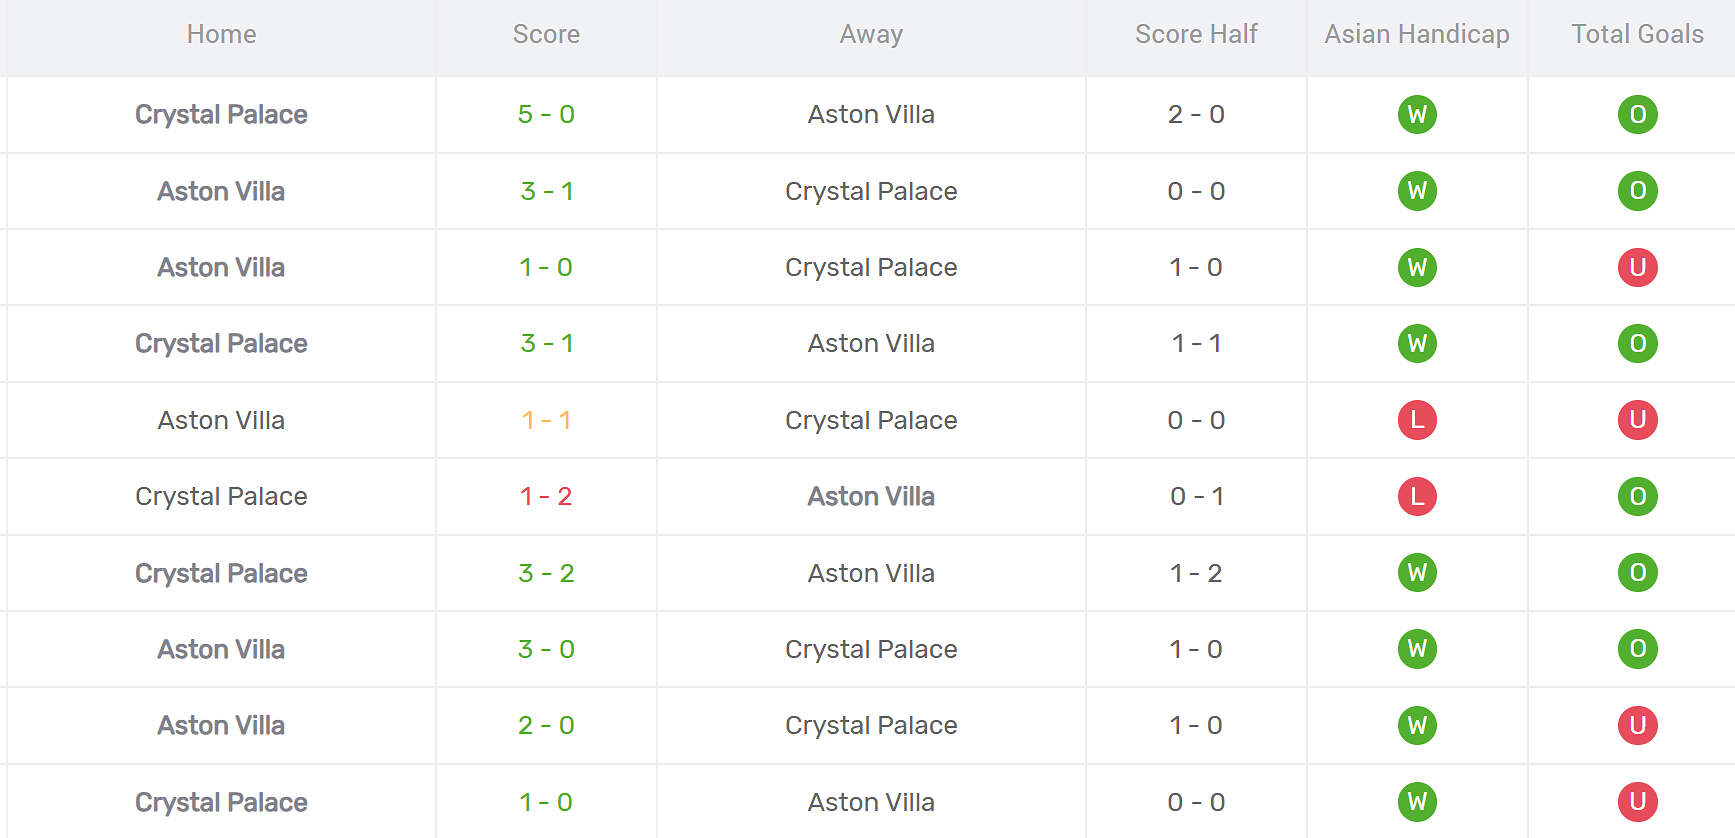Click the red L badge in 1-1 row

(1417, 420)
